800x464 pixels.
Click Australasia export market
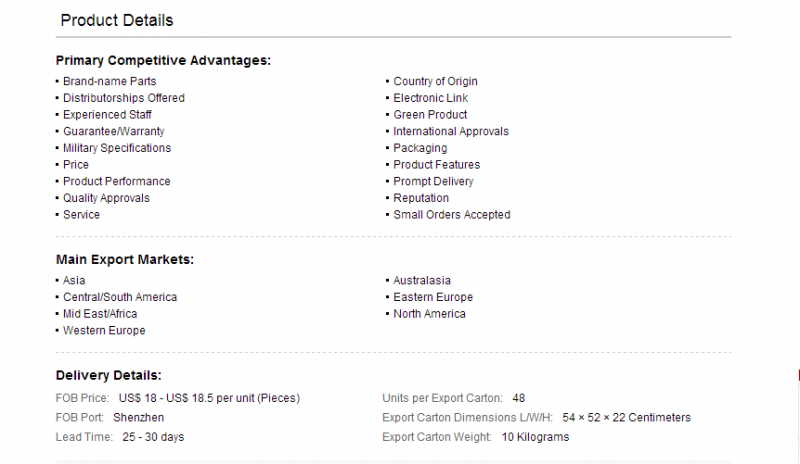(422, 280)
